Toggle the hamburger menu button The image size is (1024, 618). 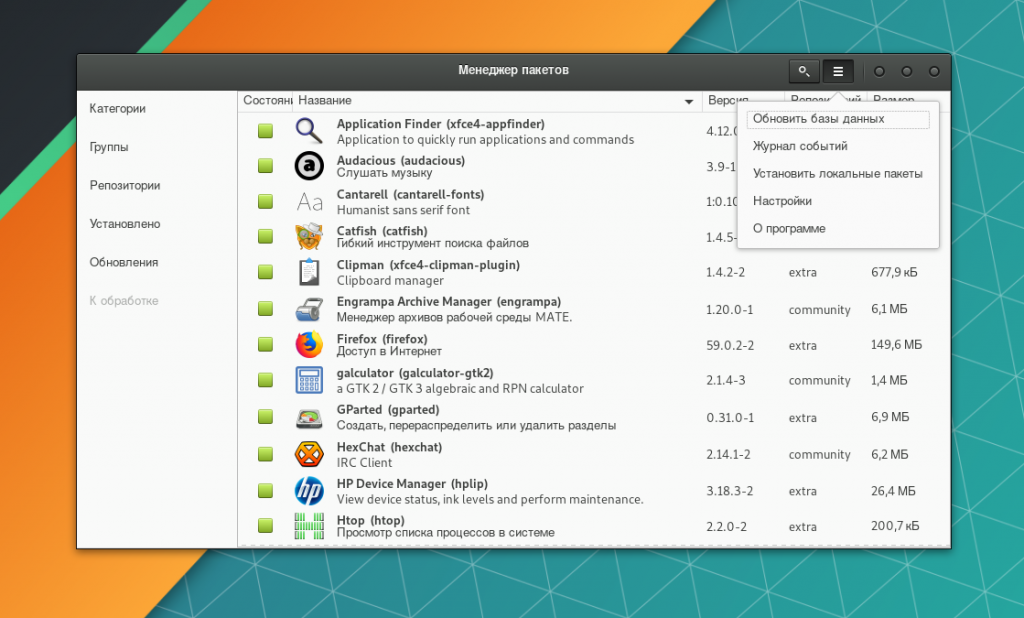[838, 71]
